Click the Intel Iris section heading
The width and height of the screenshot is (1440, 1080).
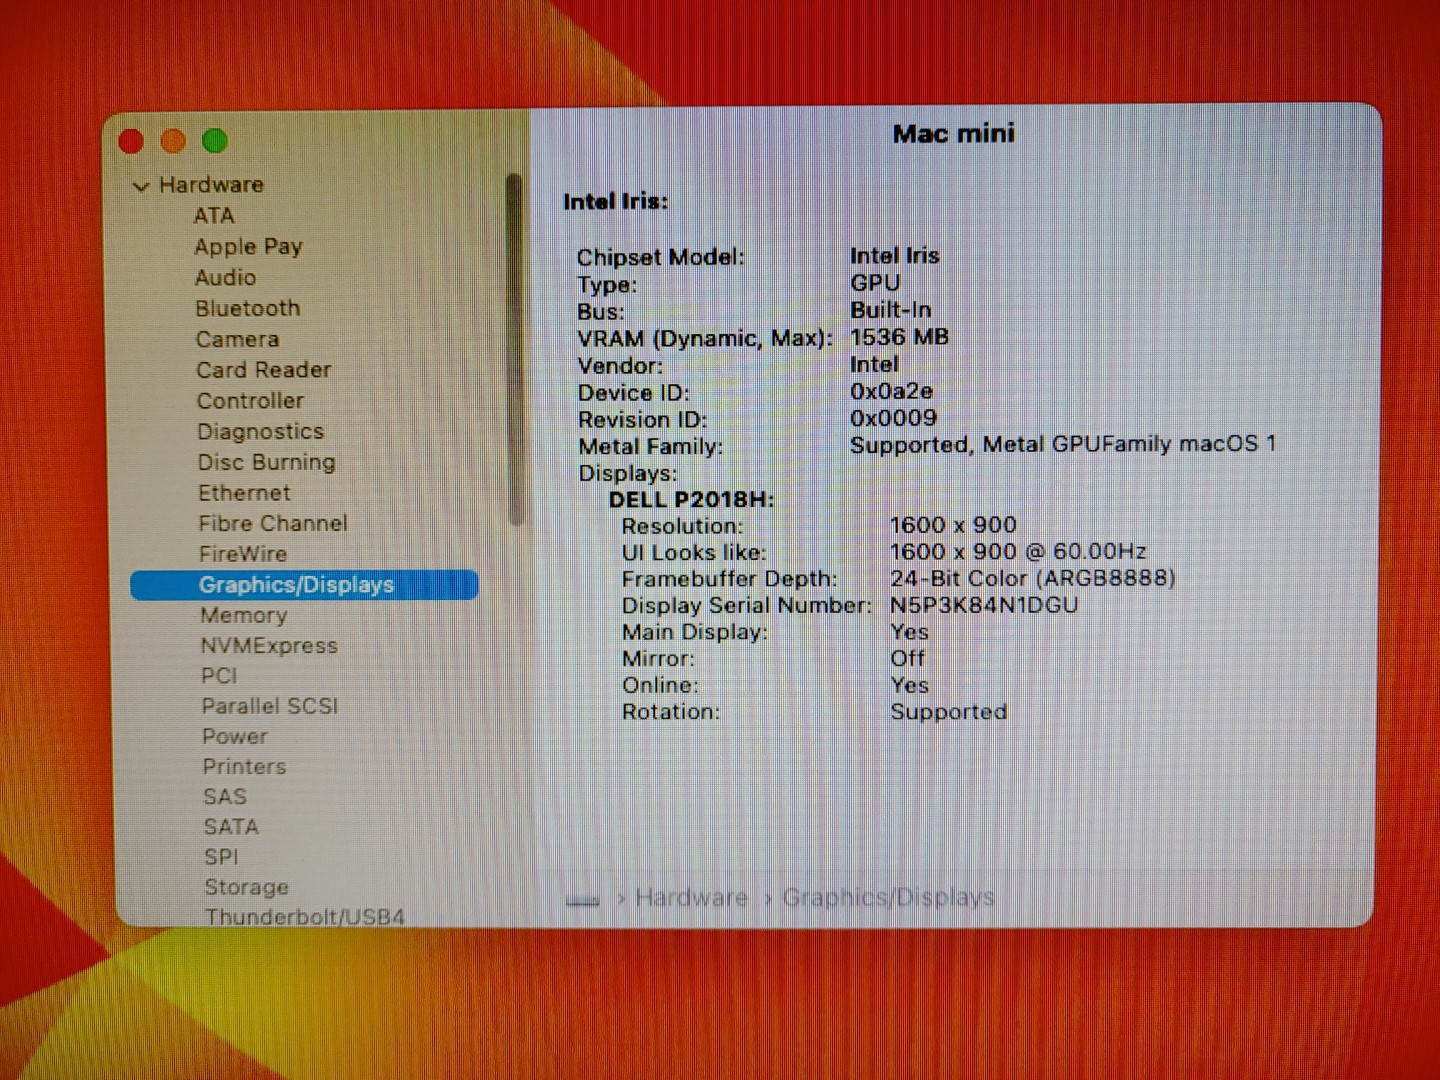(x=615, y=202)
